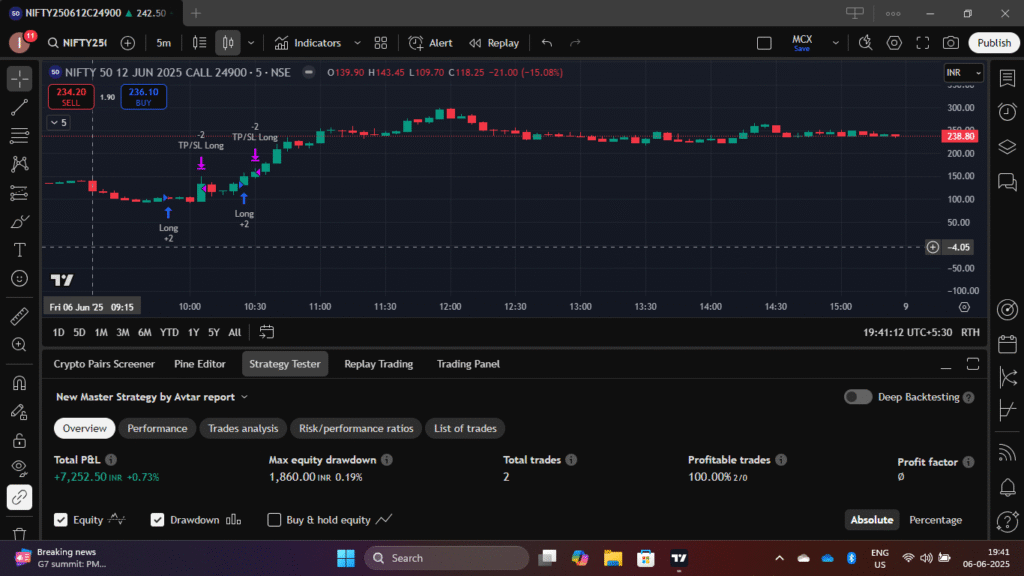The image size is (1024, 576).
Task: Show hidden system tray icons
Action: [779, 558]
